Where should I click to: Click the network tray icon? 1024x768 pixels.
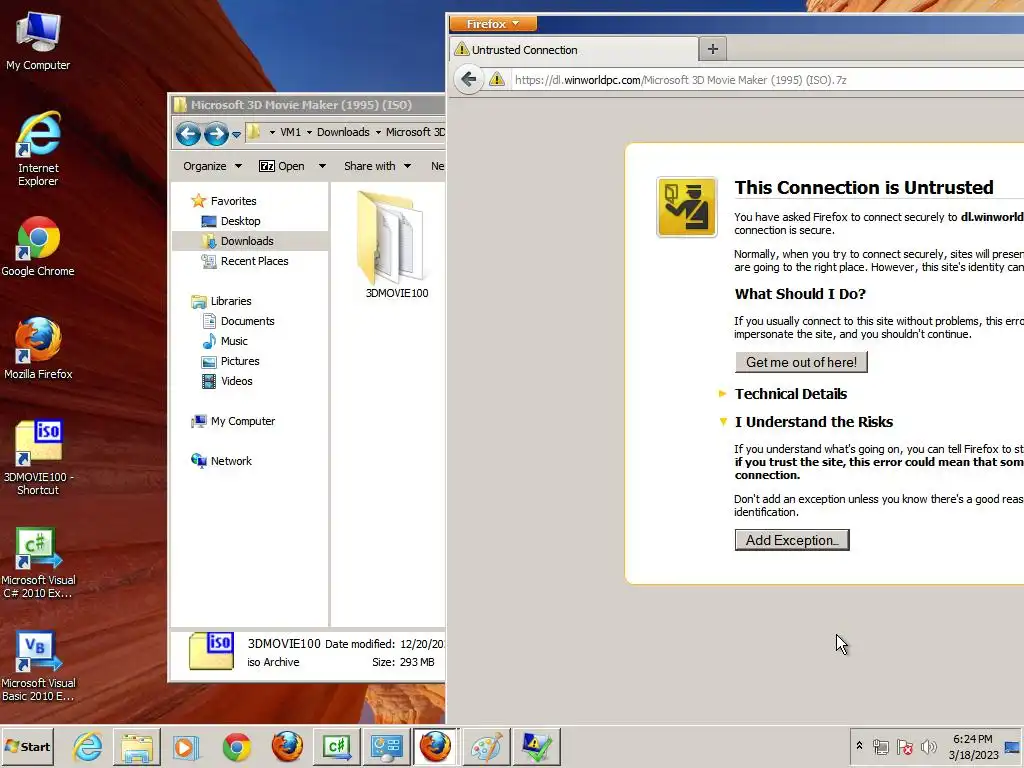click(x=881, y=746)
